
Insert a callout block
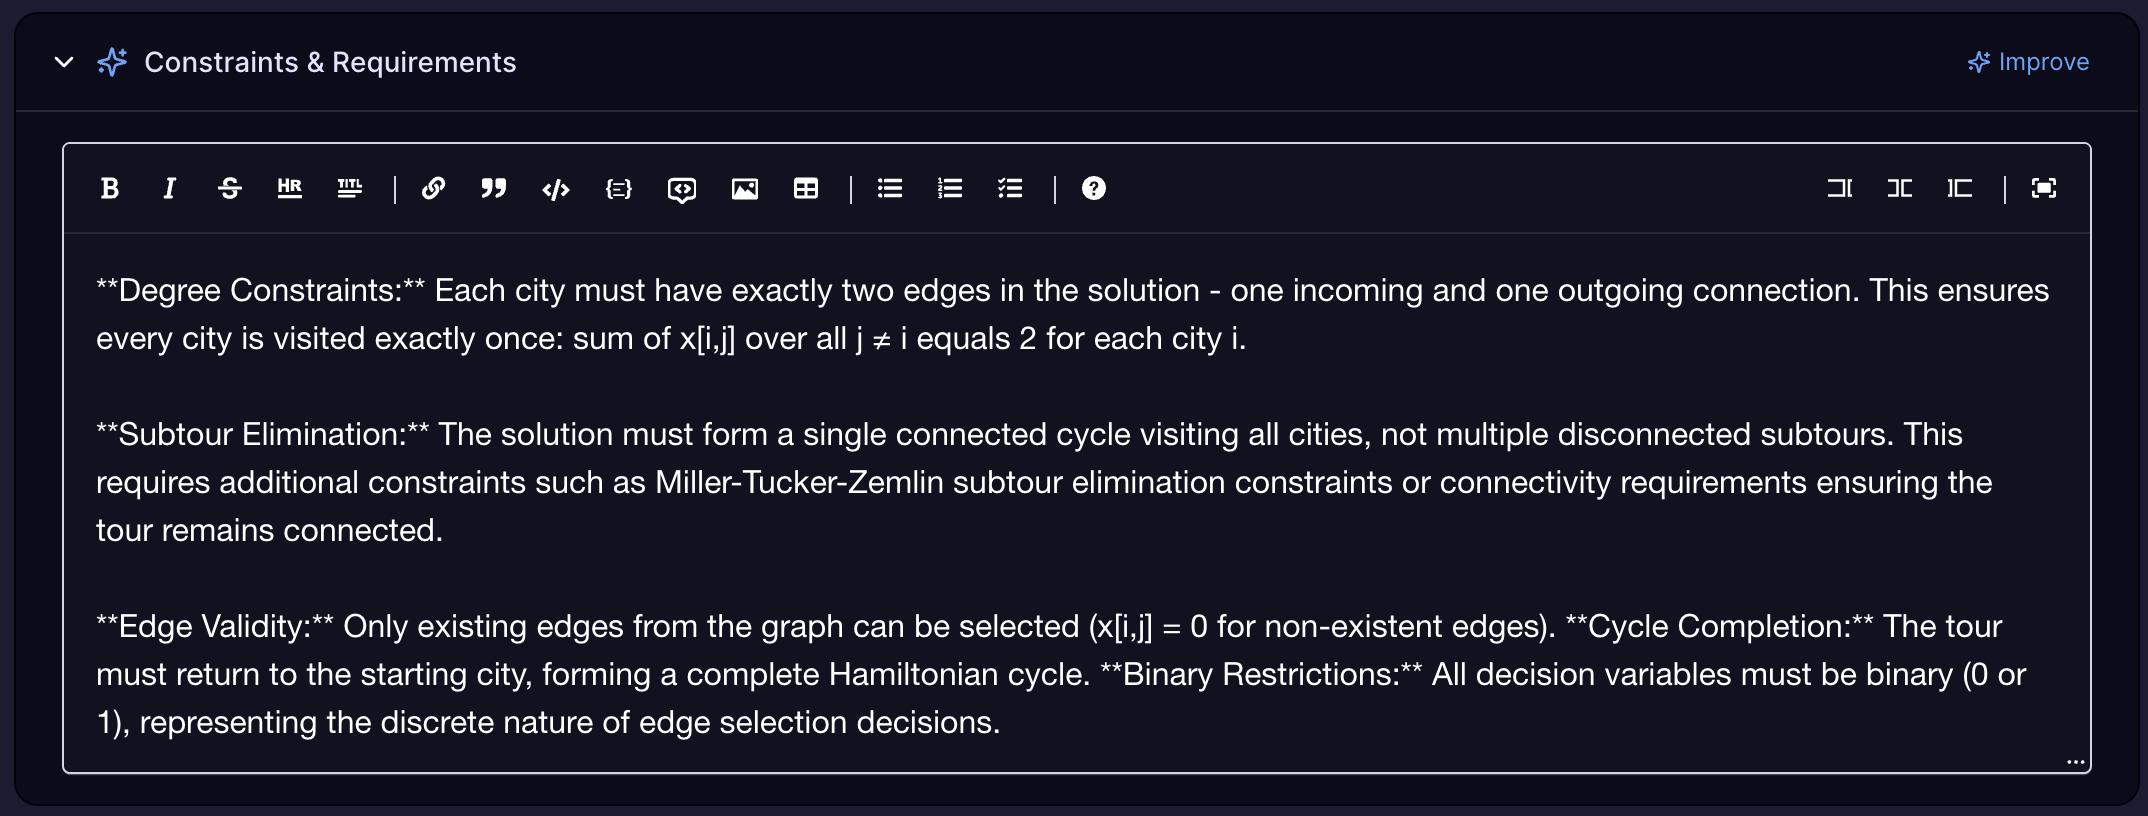point(681,188)
